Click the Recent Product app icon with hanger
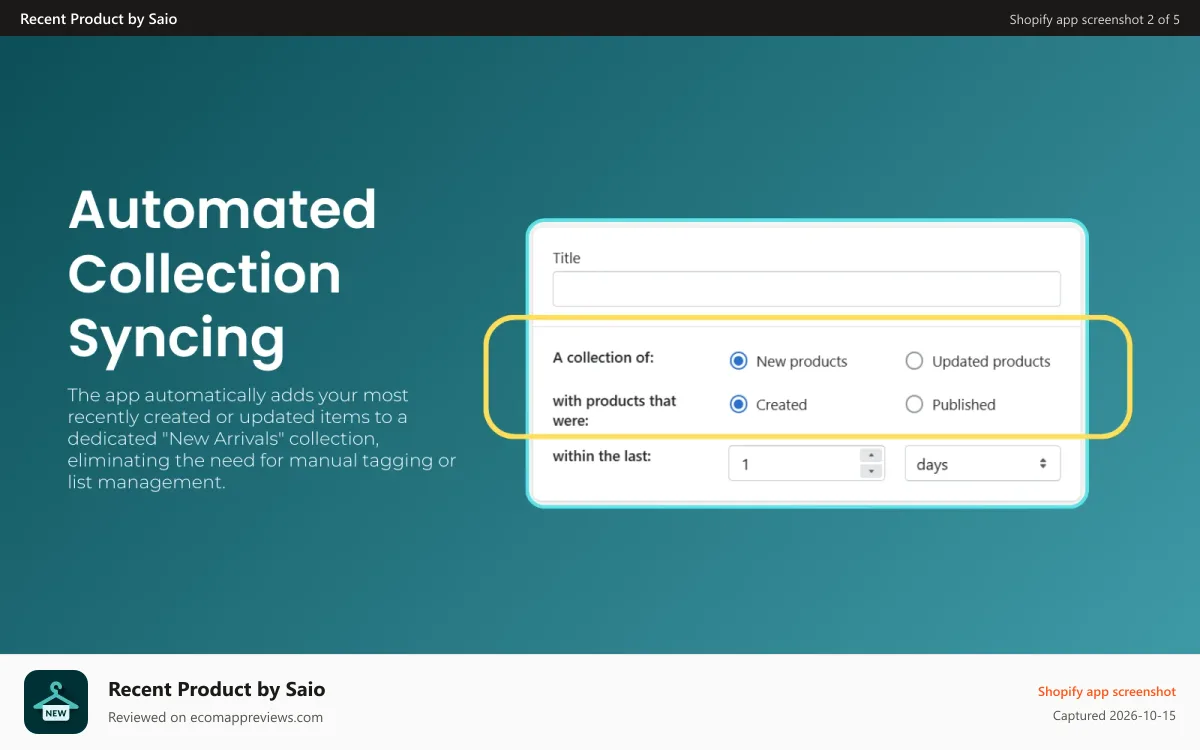 tap(56, 702)
